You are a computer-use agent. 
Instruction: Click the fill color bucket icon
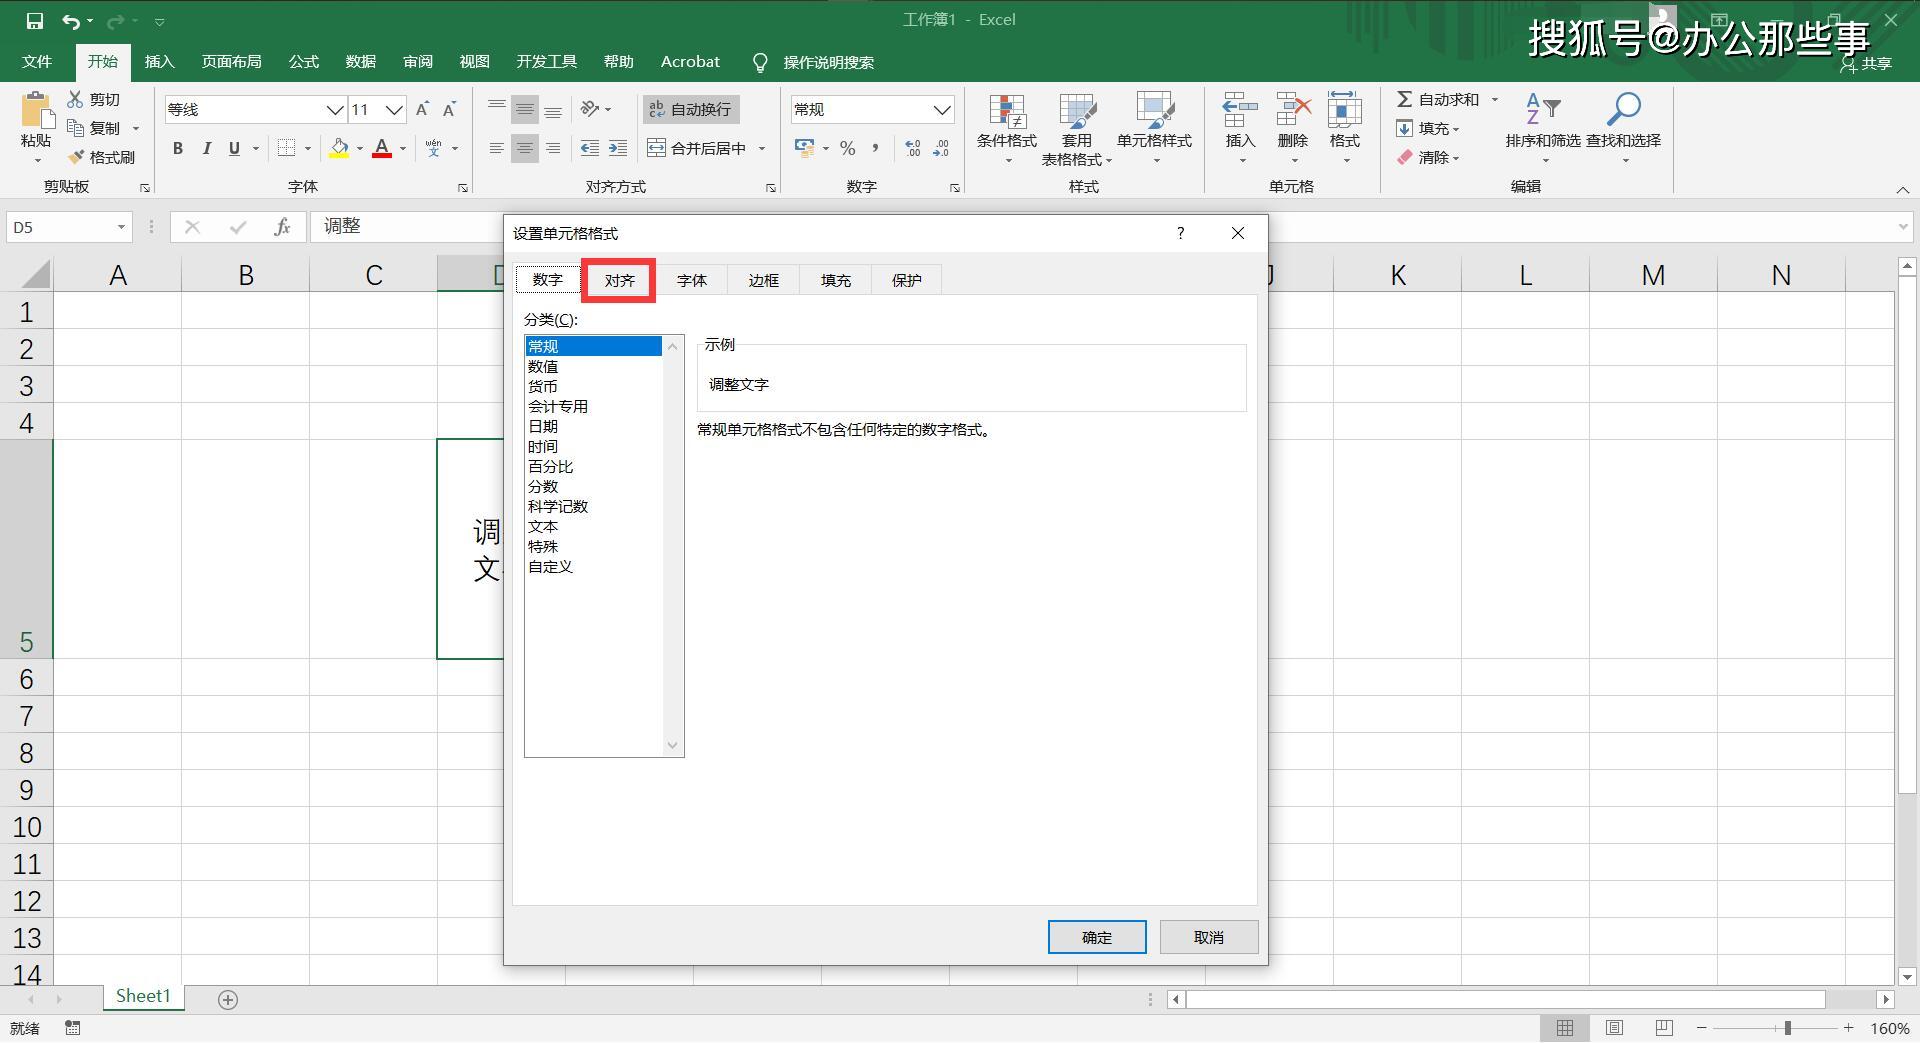tap(339, 148)
